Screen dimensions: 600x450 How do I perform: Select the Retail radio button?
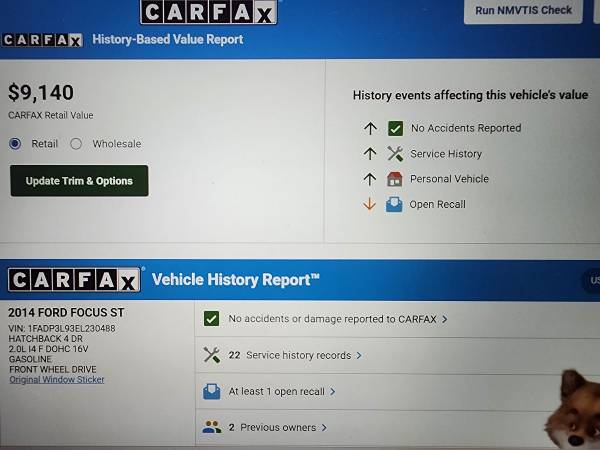click(15, 144)
